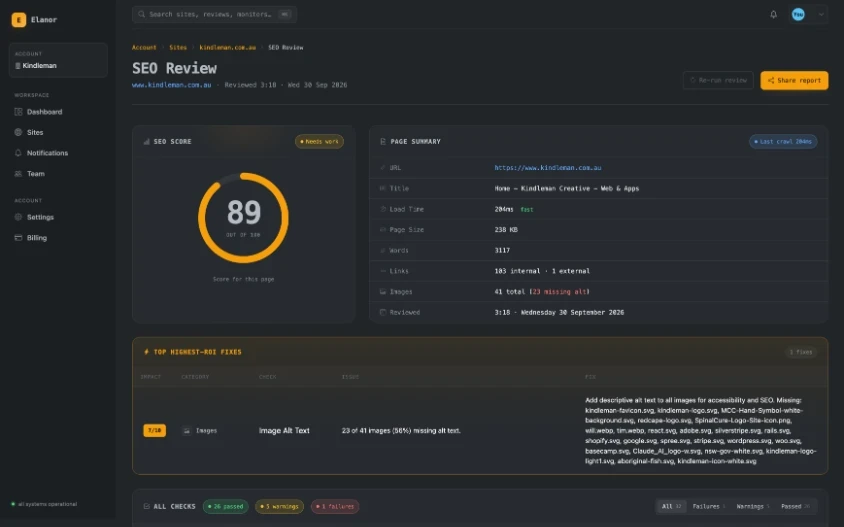The width and height of the screenshot is (844, 527).
Task: Click the image icon beside Images row
Action: 383,292
